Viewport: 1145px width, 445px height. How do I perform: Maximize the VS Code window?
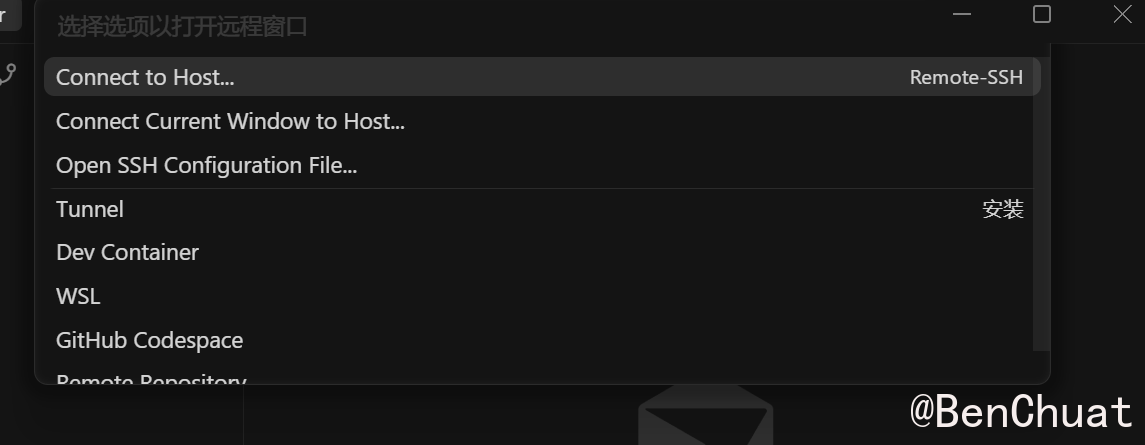1042,14
